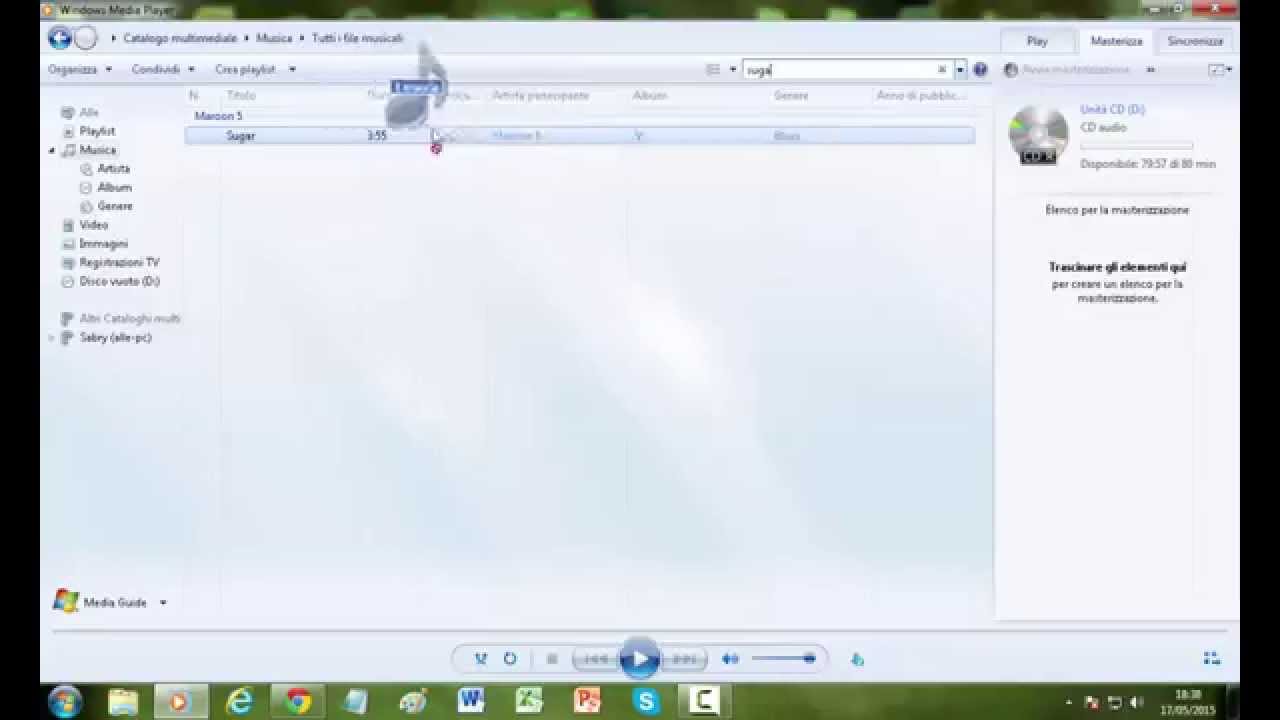Open the Windows Start menu

65,701
